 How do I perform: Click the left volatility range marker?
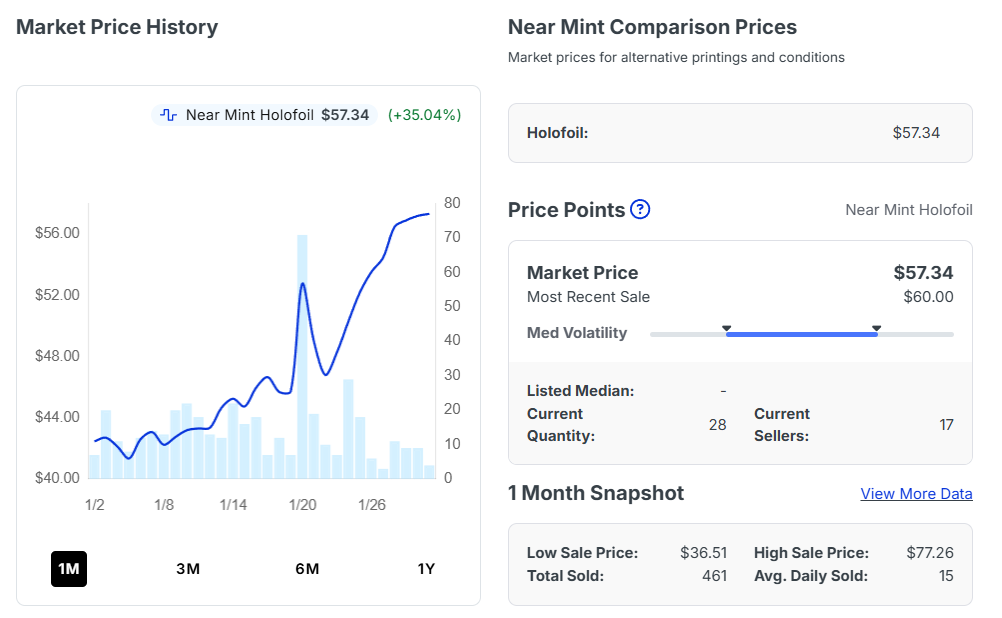(727, 328)
